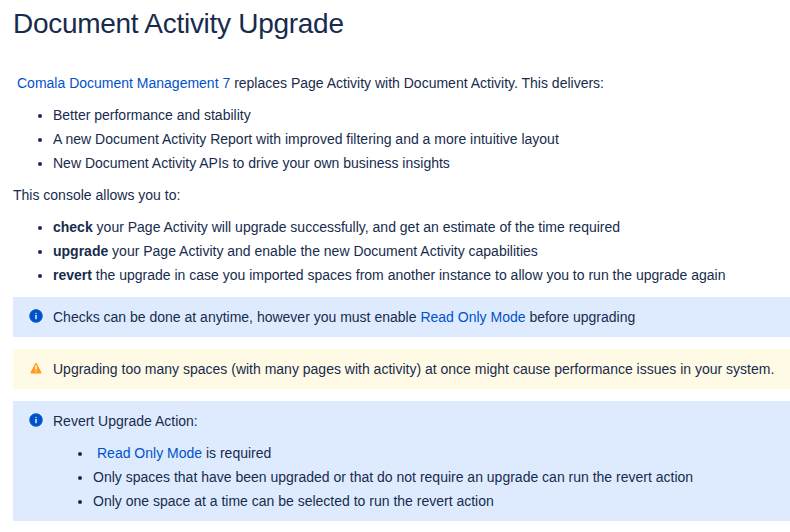Click the 'New Document Activity APIs' bullet
Screen dimensions: 790x532
pyautogui.click(x=251, y=163)
